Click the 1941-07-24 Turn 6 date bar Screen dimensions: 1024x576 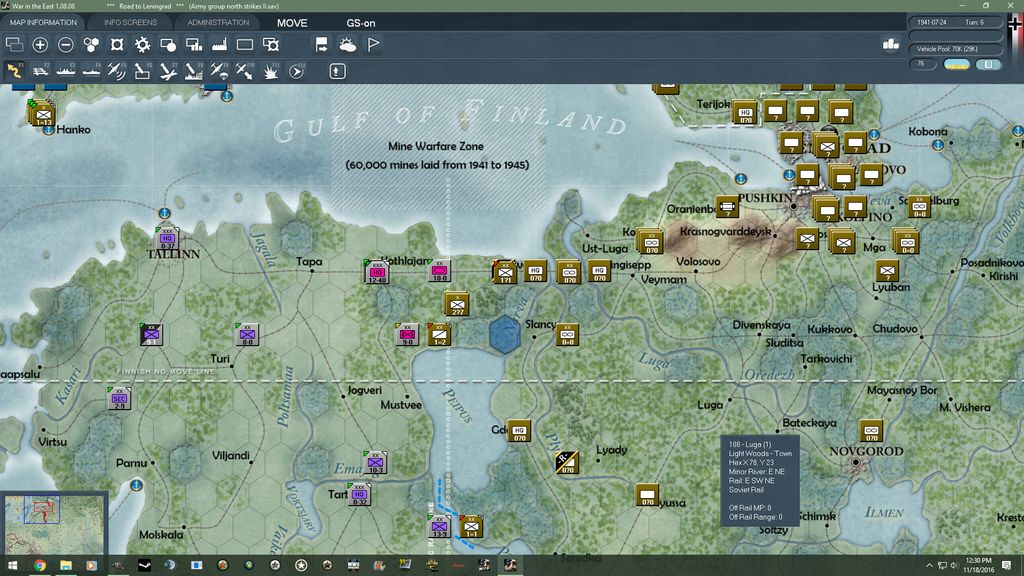tap(955, 22)
